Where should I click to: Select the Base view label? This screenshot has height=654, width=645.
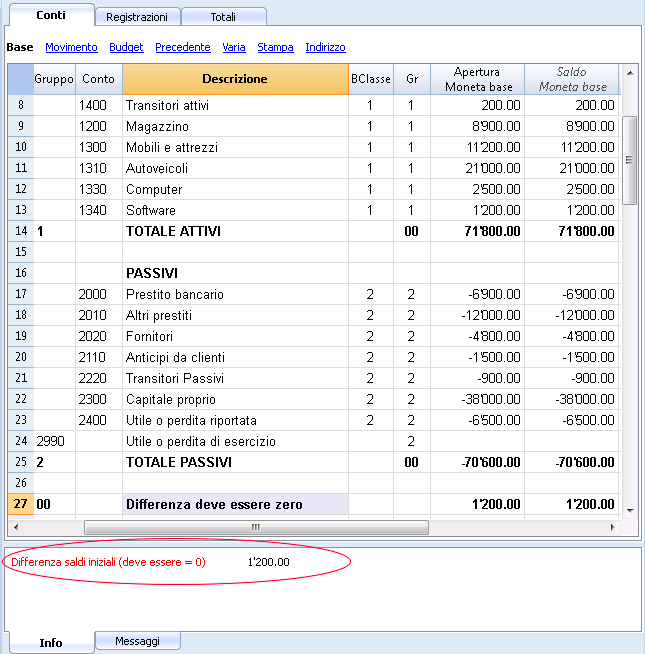point(20,47)
